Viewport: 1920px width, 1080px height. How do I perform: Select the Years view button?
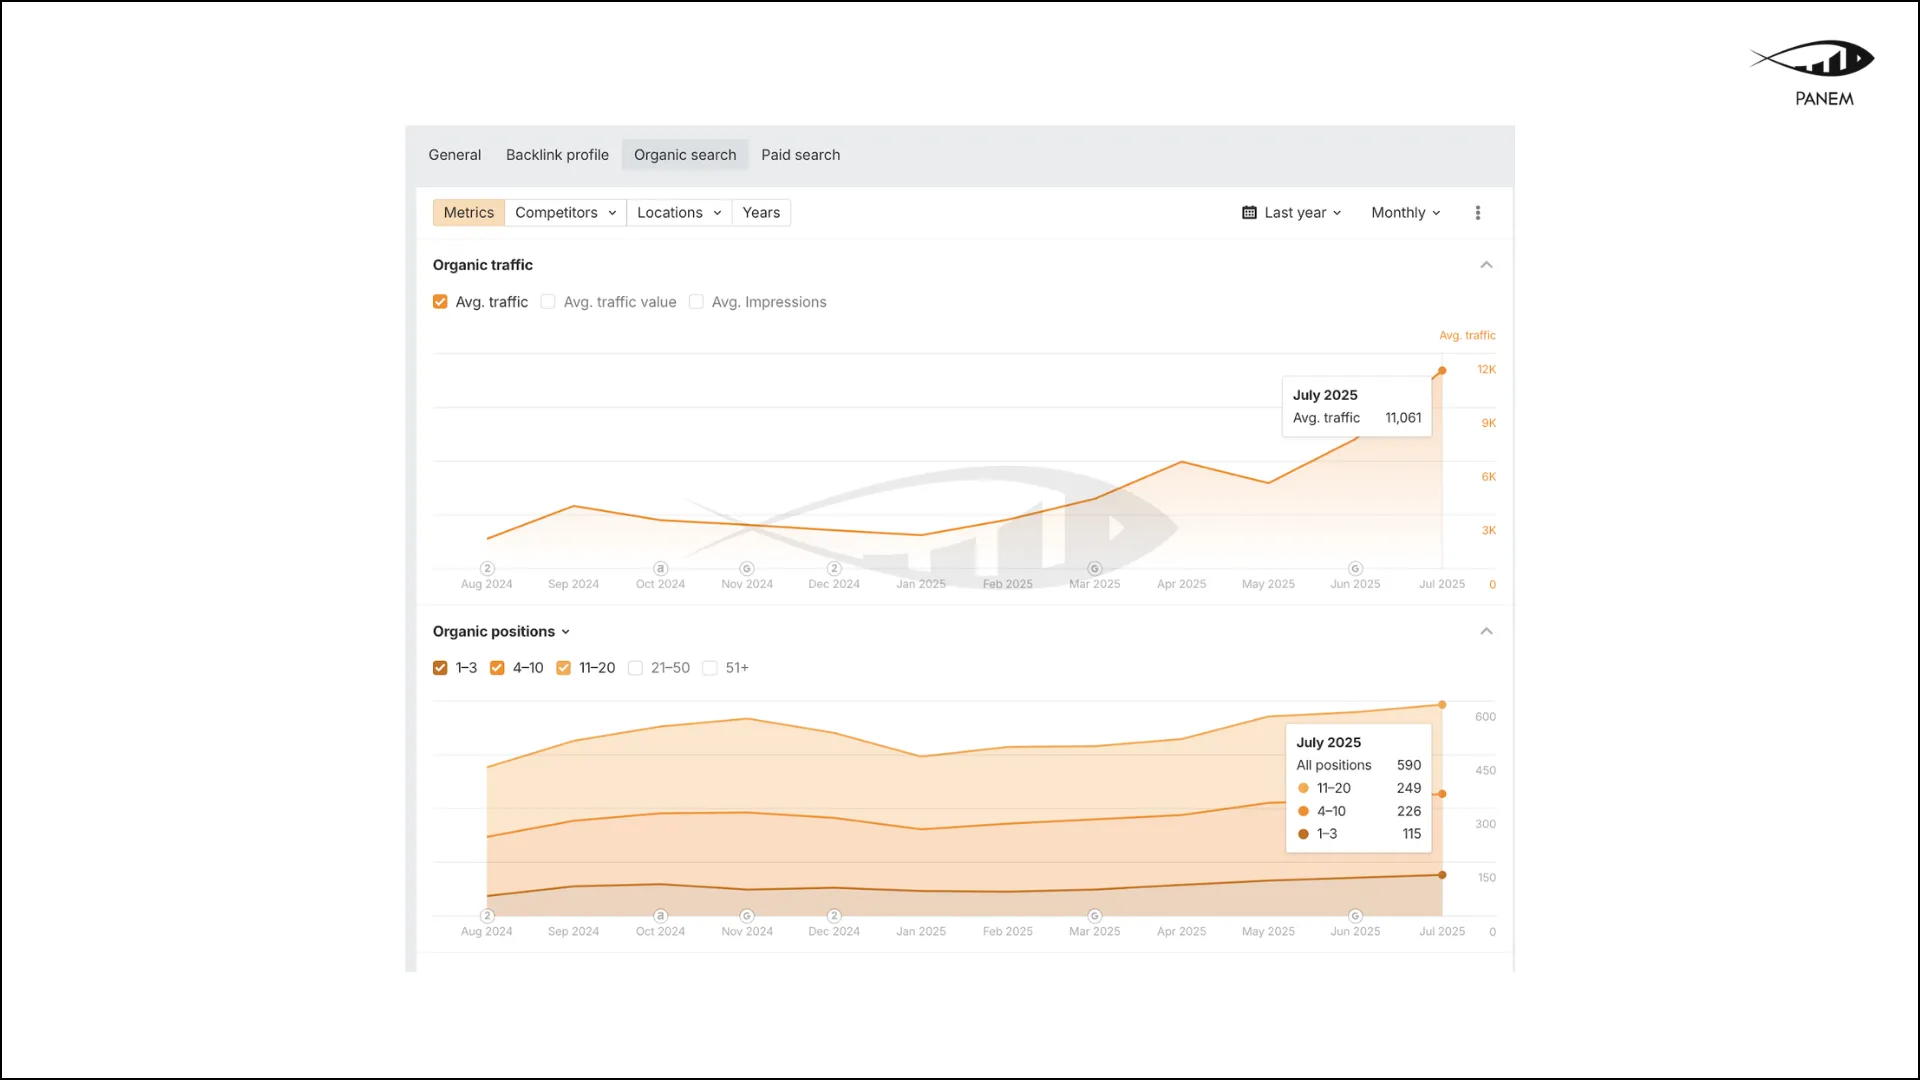[x=760, y=213]
